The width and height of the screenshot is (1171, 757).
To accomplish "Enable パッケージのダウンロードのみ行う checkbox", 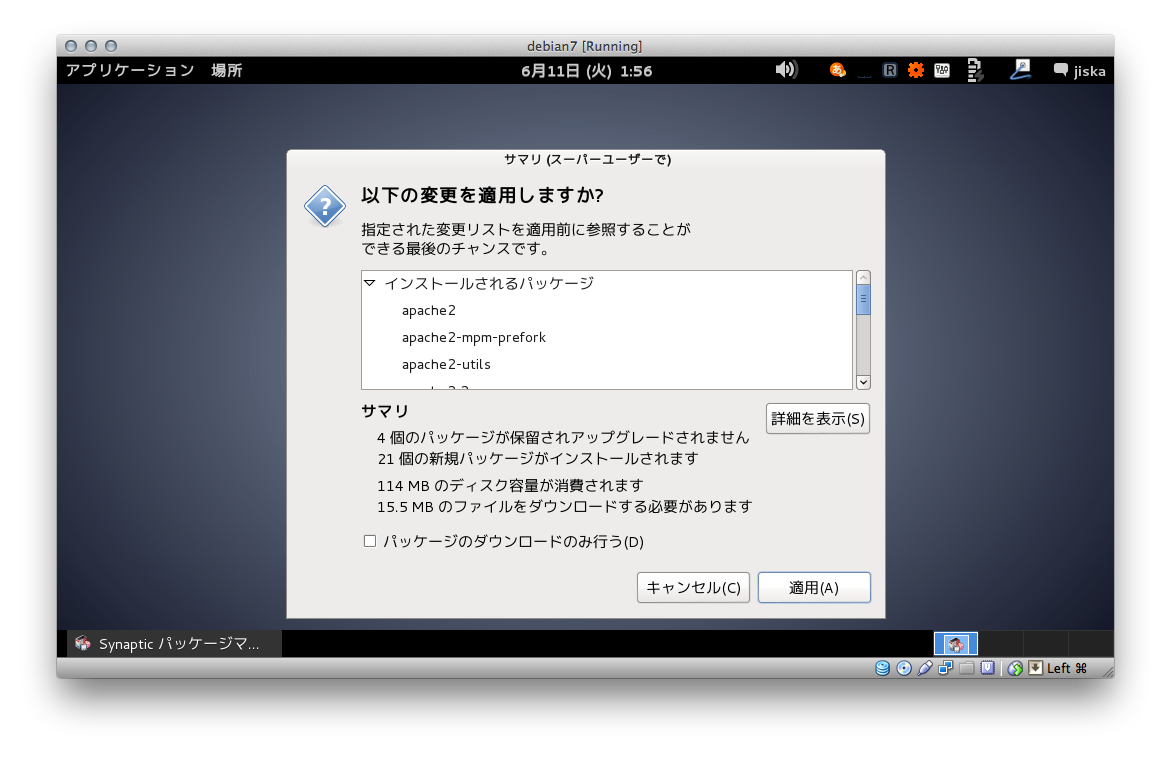I will tap(370, 541).
